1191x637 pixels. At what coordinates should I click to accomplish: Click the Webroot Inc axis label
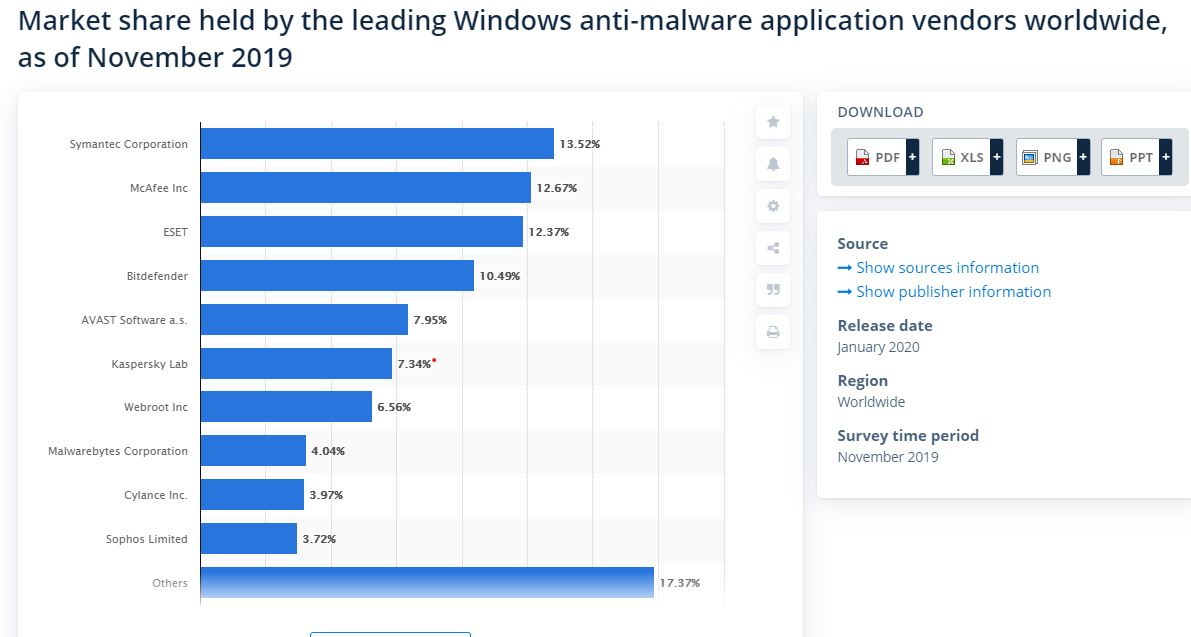pos(156,408)
